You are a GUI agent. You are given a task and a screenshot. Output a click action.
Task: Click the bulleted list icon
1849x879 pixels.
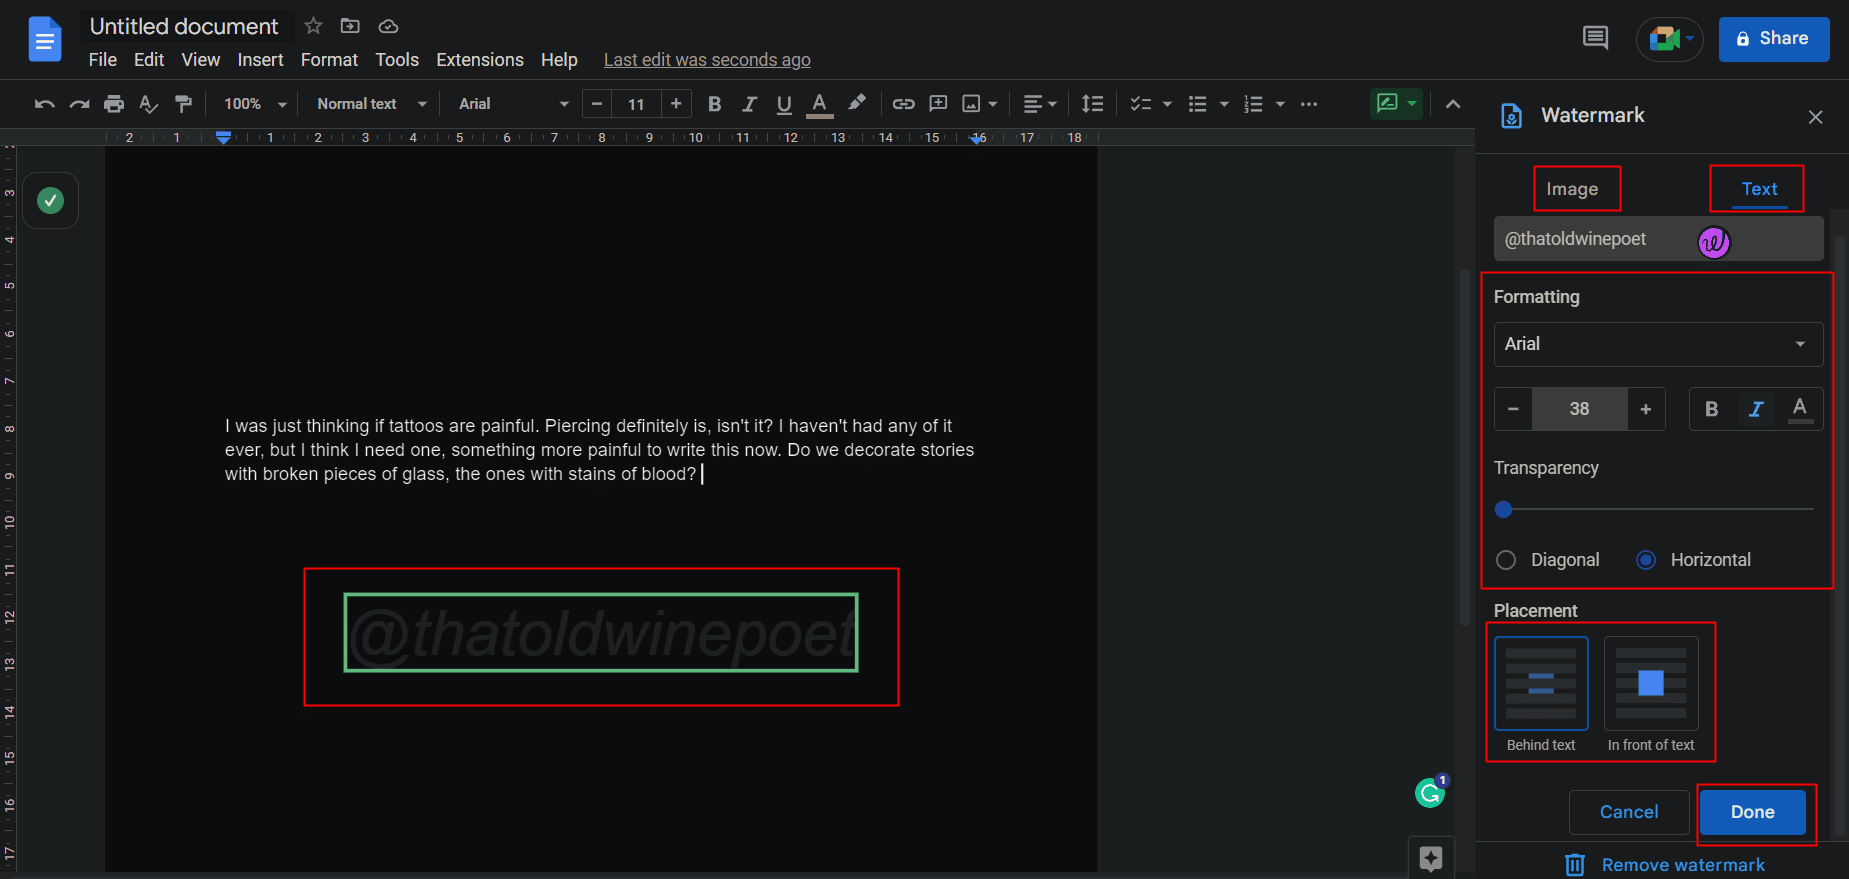(x=1197, y=104)
